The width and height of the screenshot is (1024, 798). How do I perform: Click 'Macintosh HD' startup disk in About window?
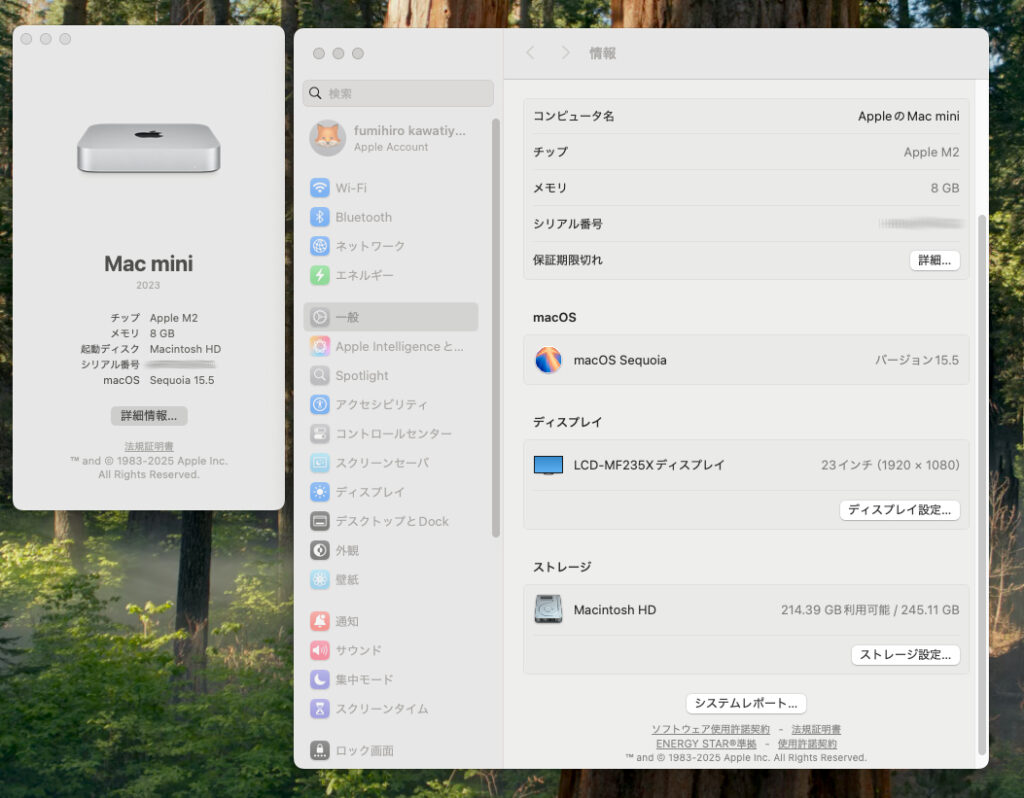pyautogui.click(x=185, y=349)
